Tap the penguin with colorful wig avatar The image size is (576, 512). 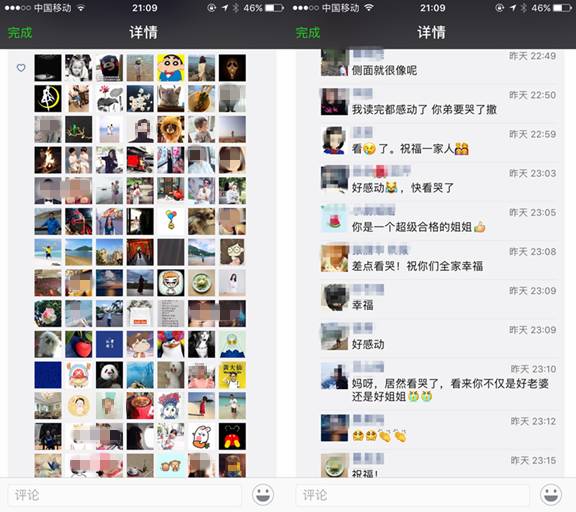(x=171, y=344)
